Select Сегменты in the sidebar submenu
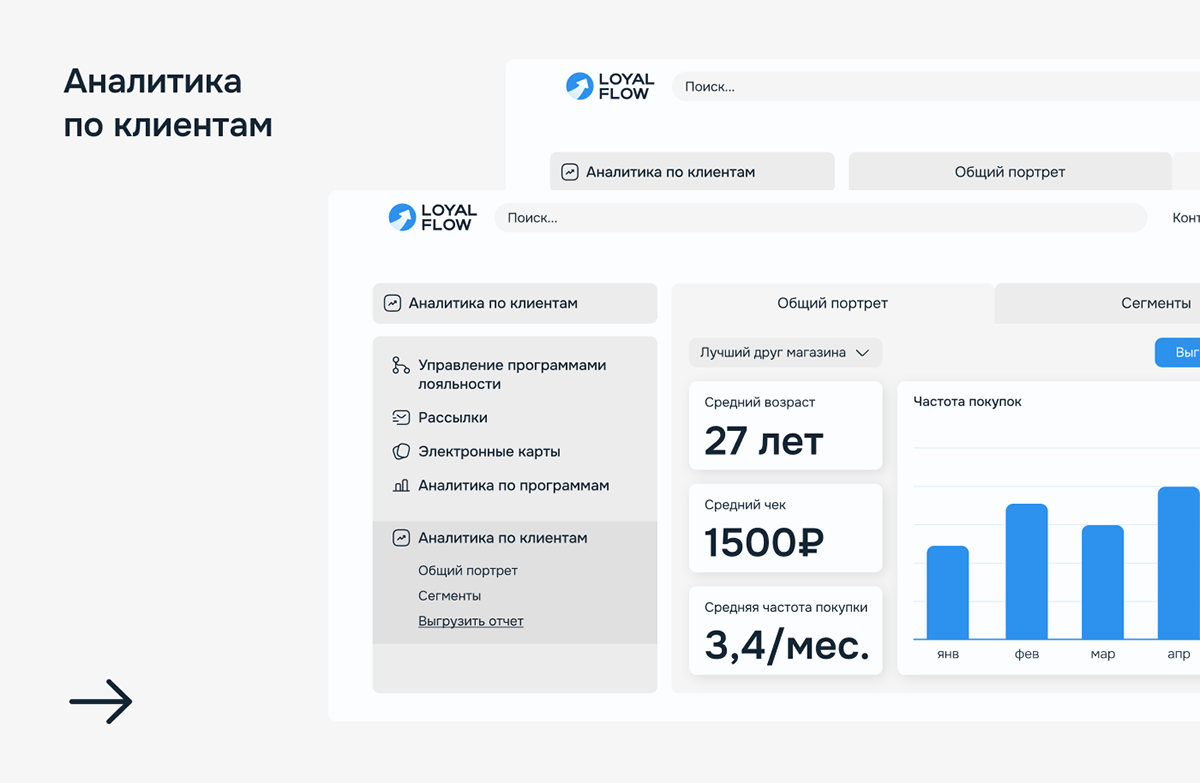The width and height of the screenshot is (1200, 783). click(x=449, y=596)
